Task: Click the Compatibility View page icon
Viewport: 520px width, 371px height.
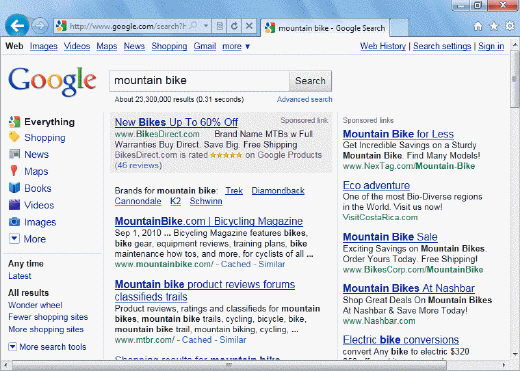Action: 219,26
